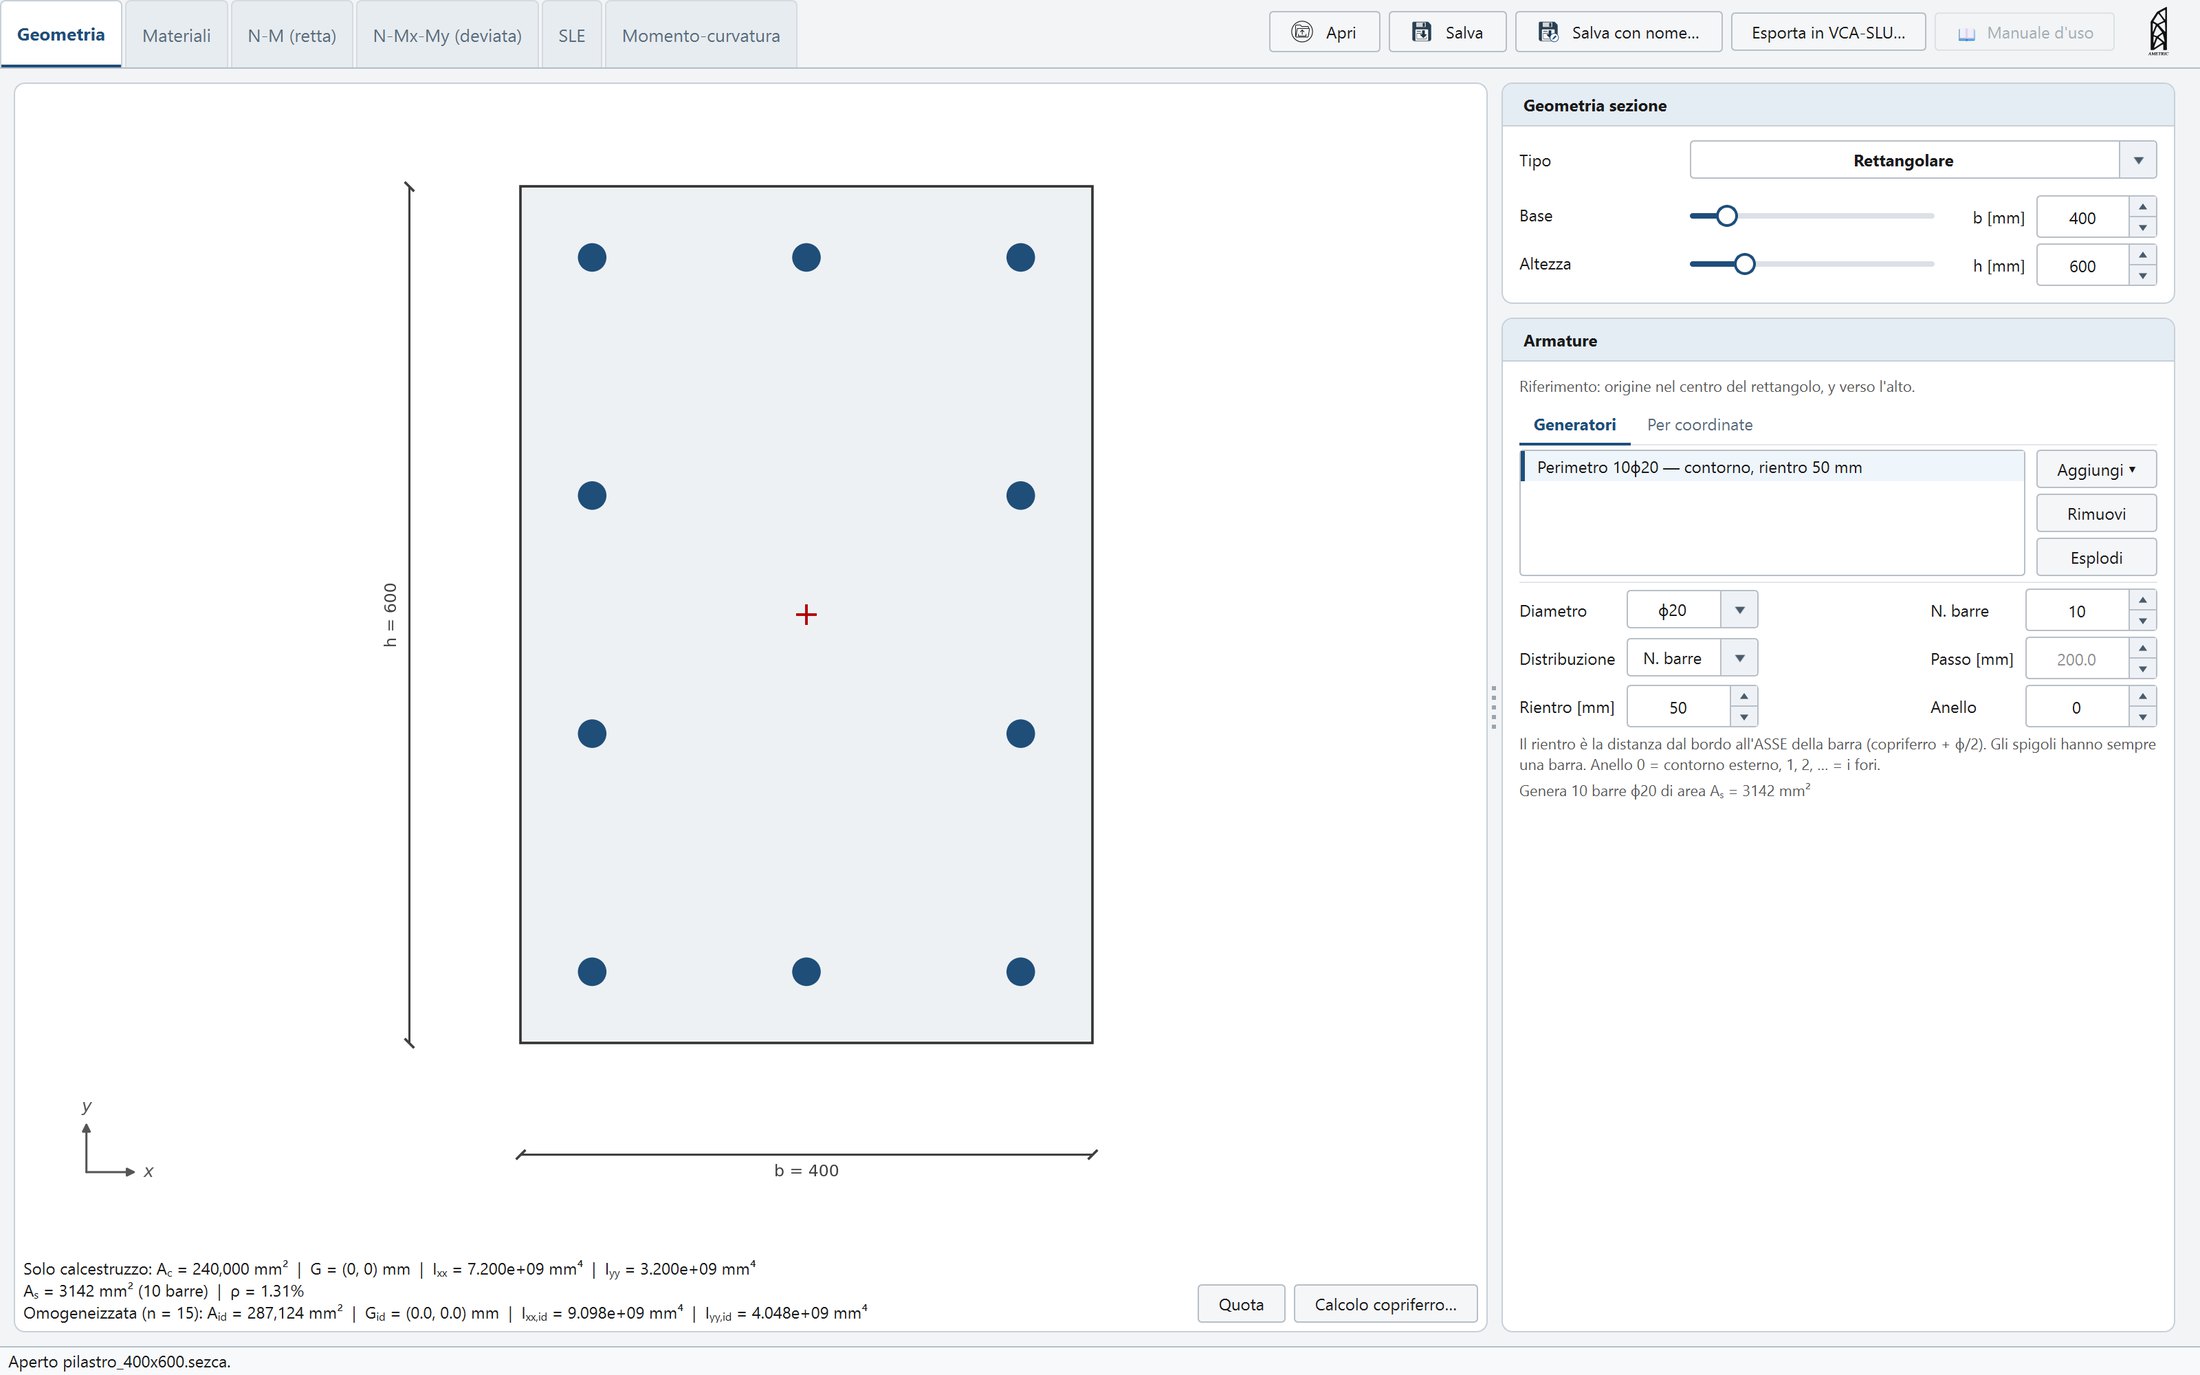Switch to the Per coordinate tab
This screenshot has width=2200, height=1375.
[1699, 425]
